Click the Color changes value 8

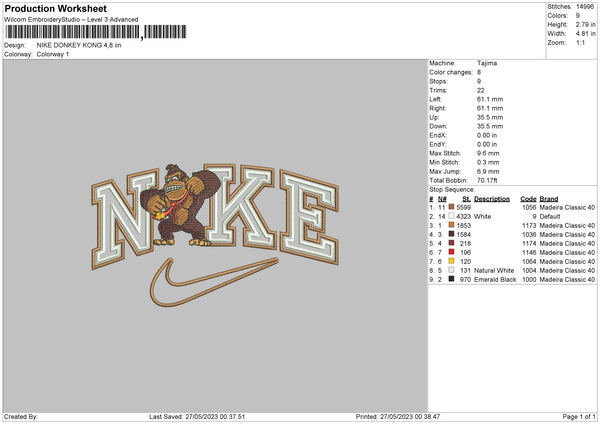pyautogui.click(x=479, y=72)
